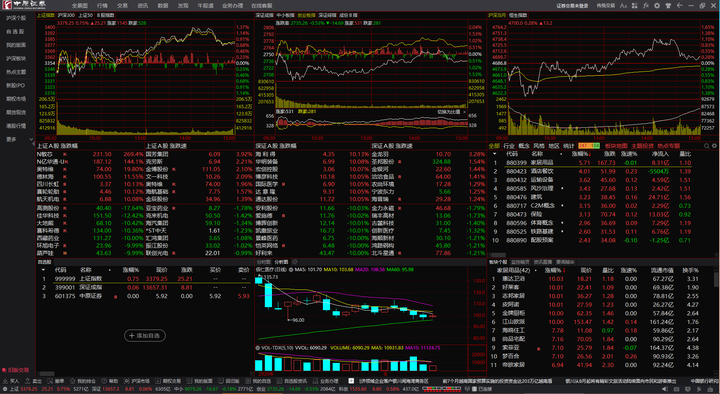Click the 中原证券 logo
Viewport: 720px width, 394px height.
[x=24, y=5]
